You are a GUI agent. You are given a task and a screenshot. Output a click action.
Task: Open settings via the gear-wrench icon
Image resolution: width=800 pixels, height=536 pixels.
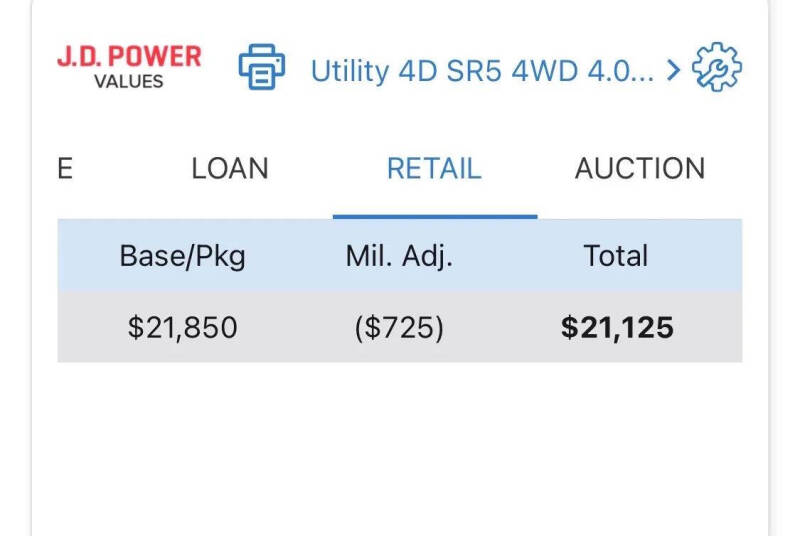(717, 68)
